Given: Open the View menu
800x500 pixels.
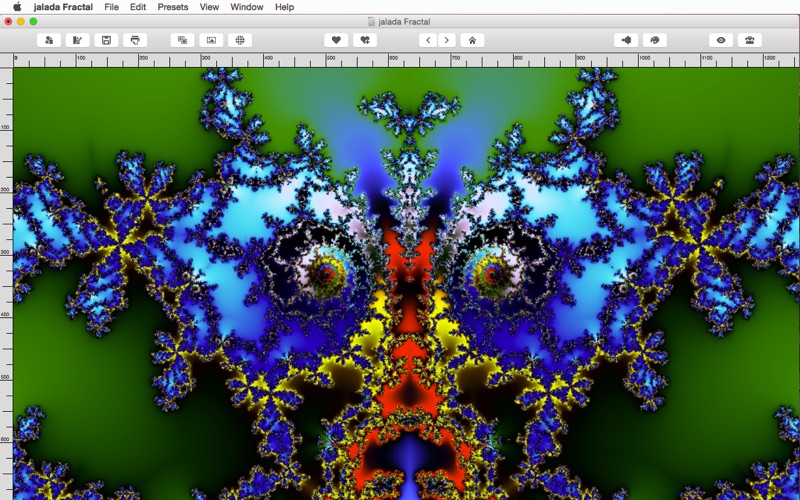Looking at the screenshot, I should 209,7.
